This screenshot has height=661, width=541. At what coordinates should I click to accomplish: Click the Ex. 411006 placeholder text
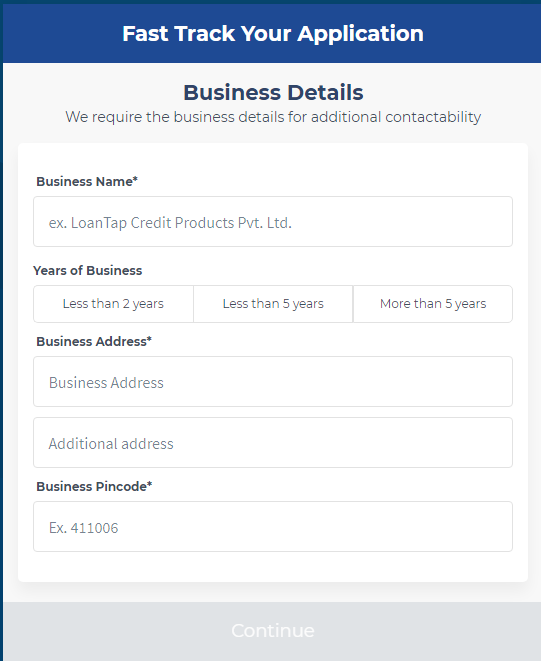point(83,528)
